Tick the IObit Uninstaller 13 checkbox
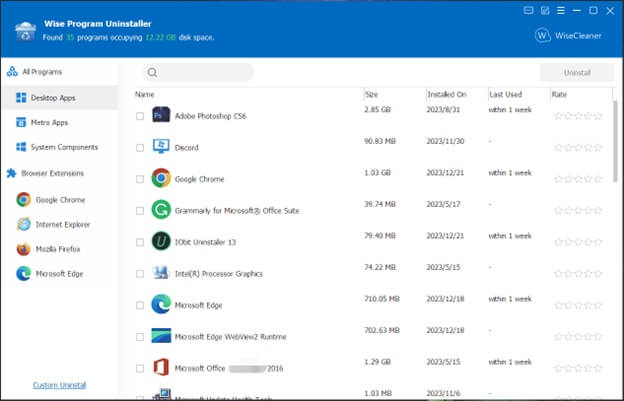624x401 pixels. [140, 242]
